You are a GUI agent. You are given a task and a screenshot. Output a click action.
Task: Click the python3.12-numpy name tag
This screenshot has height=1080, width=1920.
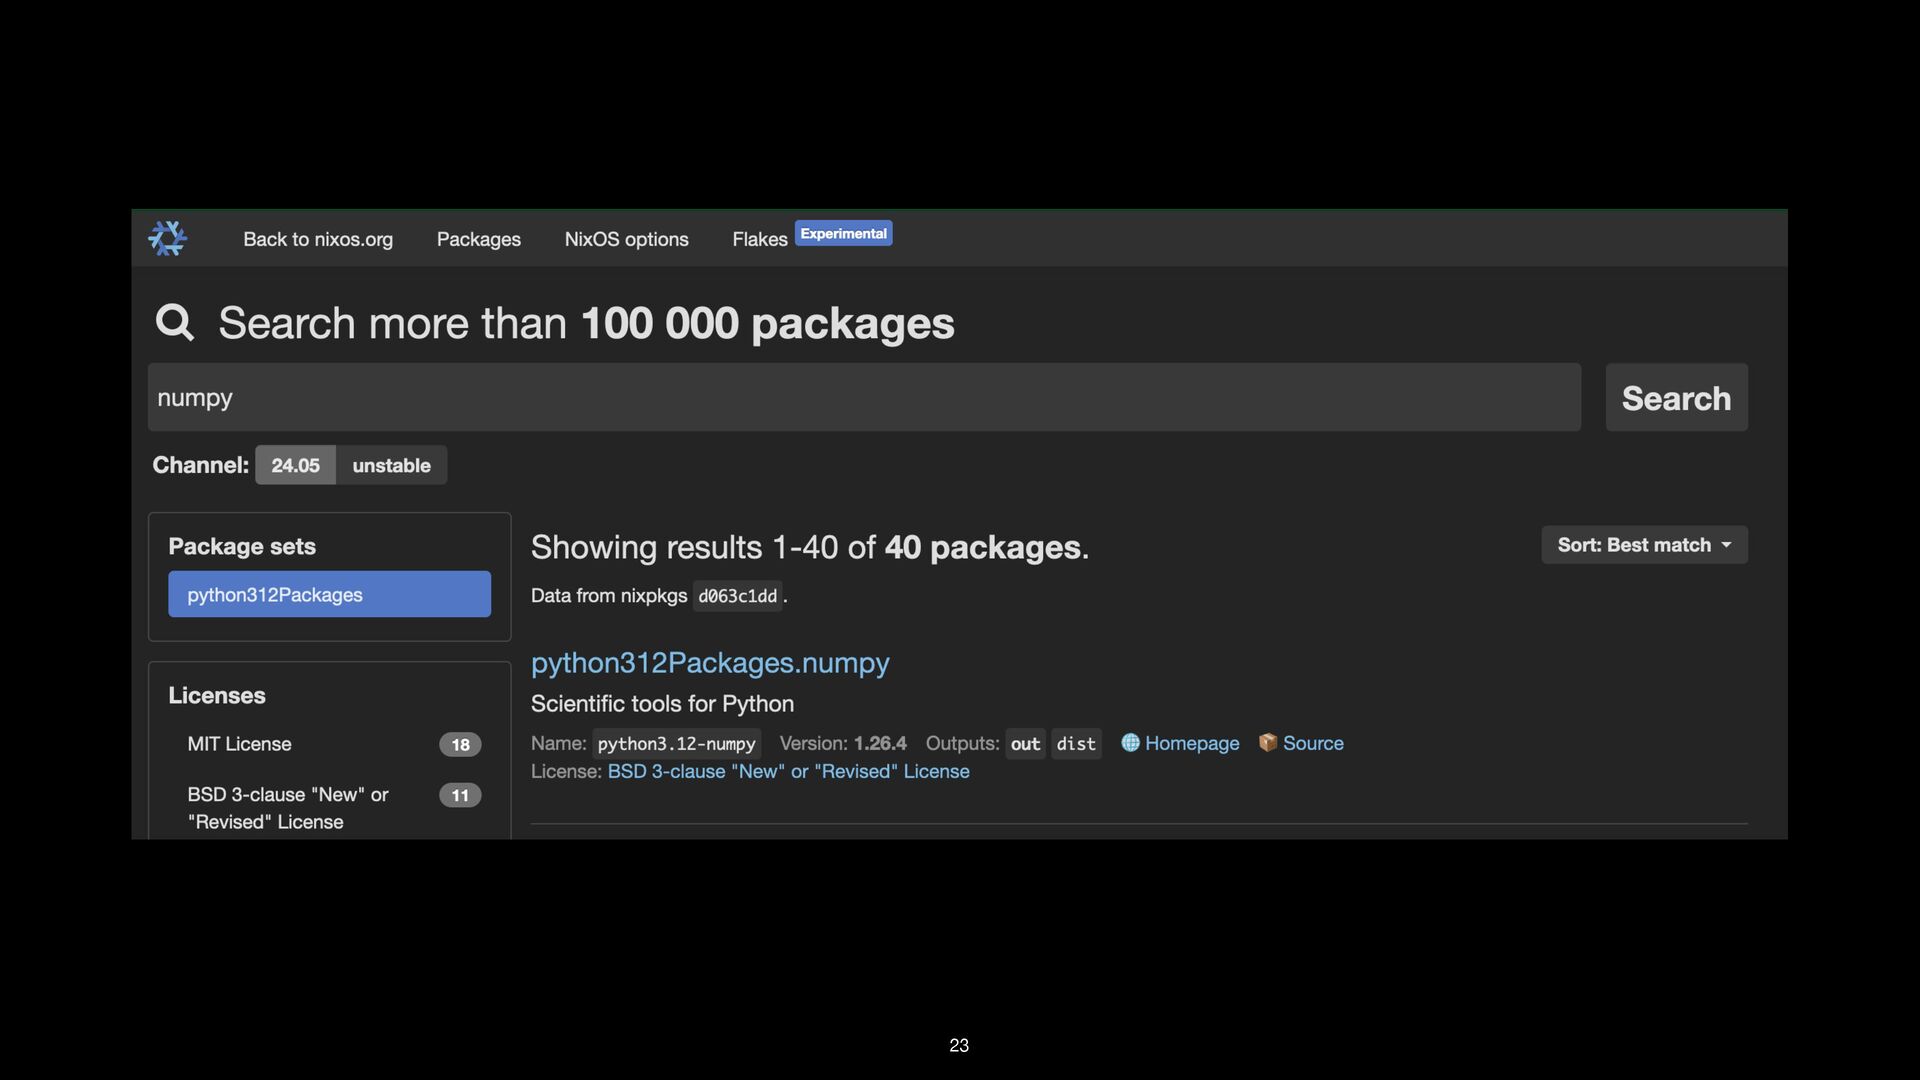tap(676, 743)
